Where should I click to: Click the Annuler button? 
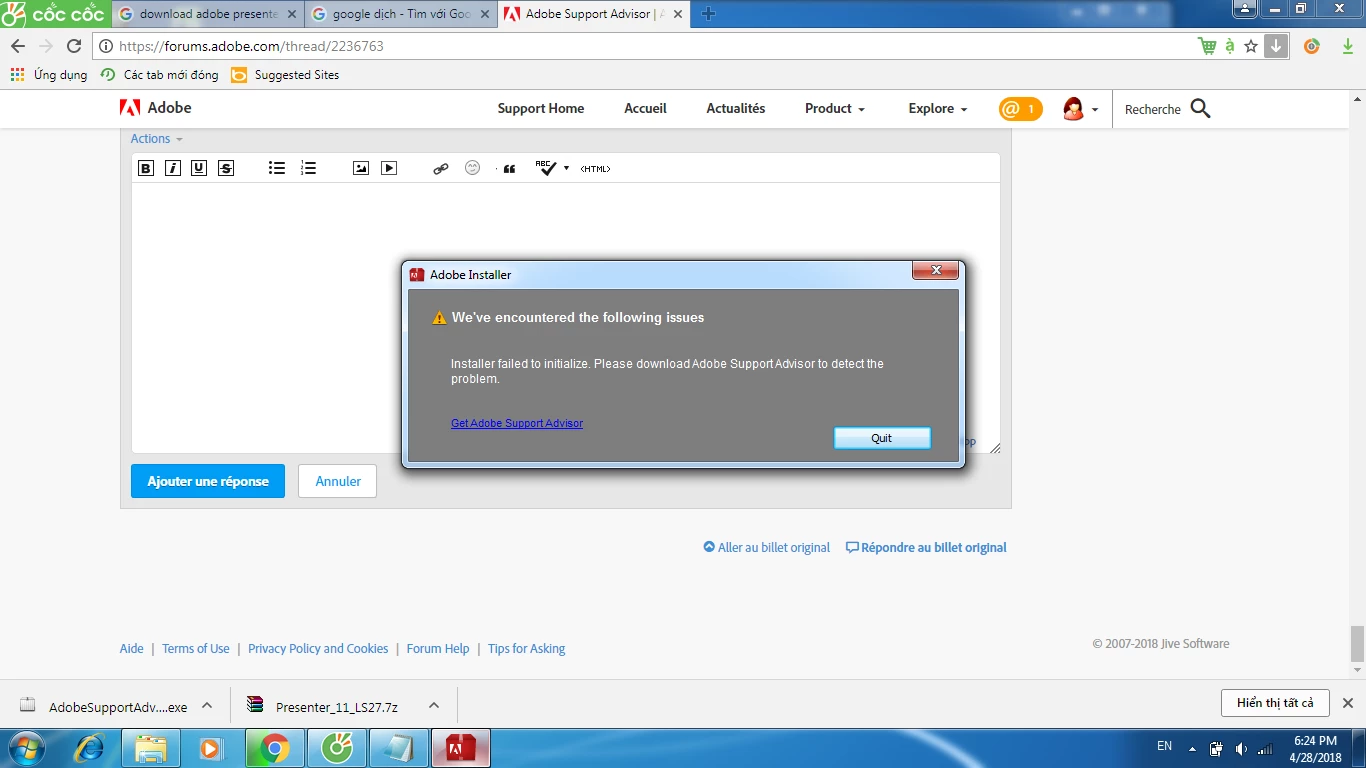coord(338,481)
